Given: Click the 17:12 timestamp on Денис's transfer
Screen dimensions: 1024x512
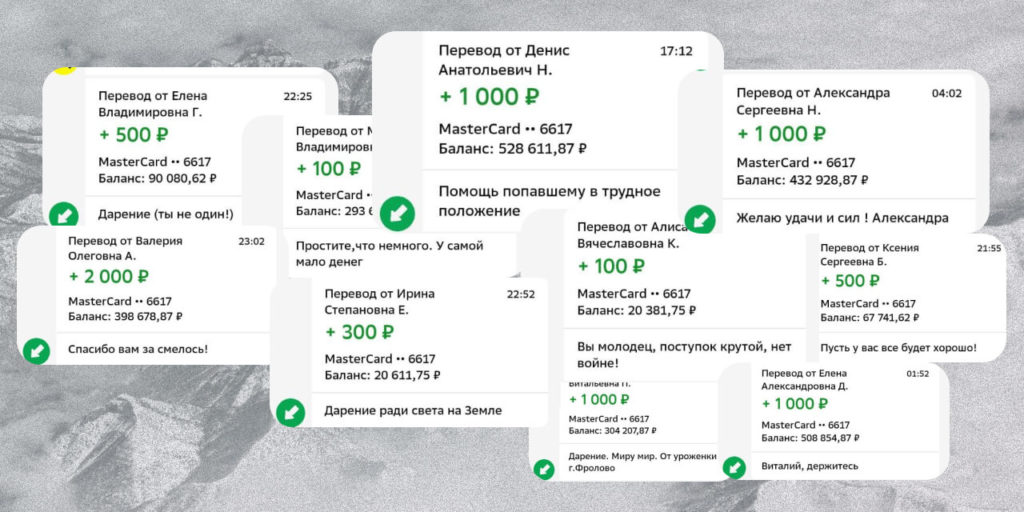Looking at the screenshot, I should [x=676, y=49].
